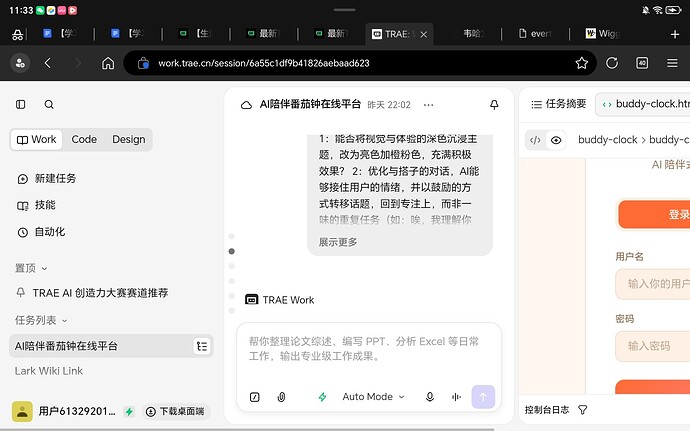
Task: Send message with the purple arrow button
Action: (483, 397)
